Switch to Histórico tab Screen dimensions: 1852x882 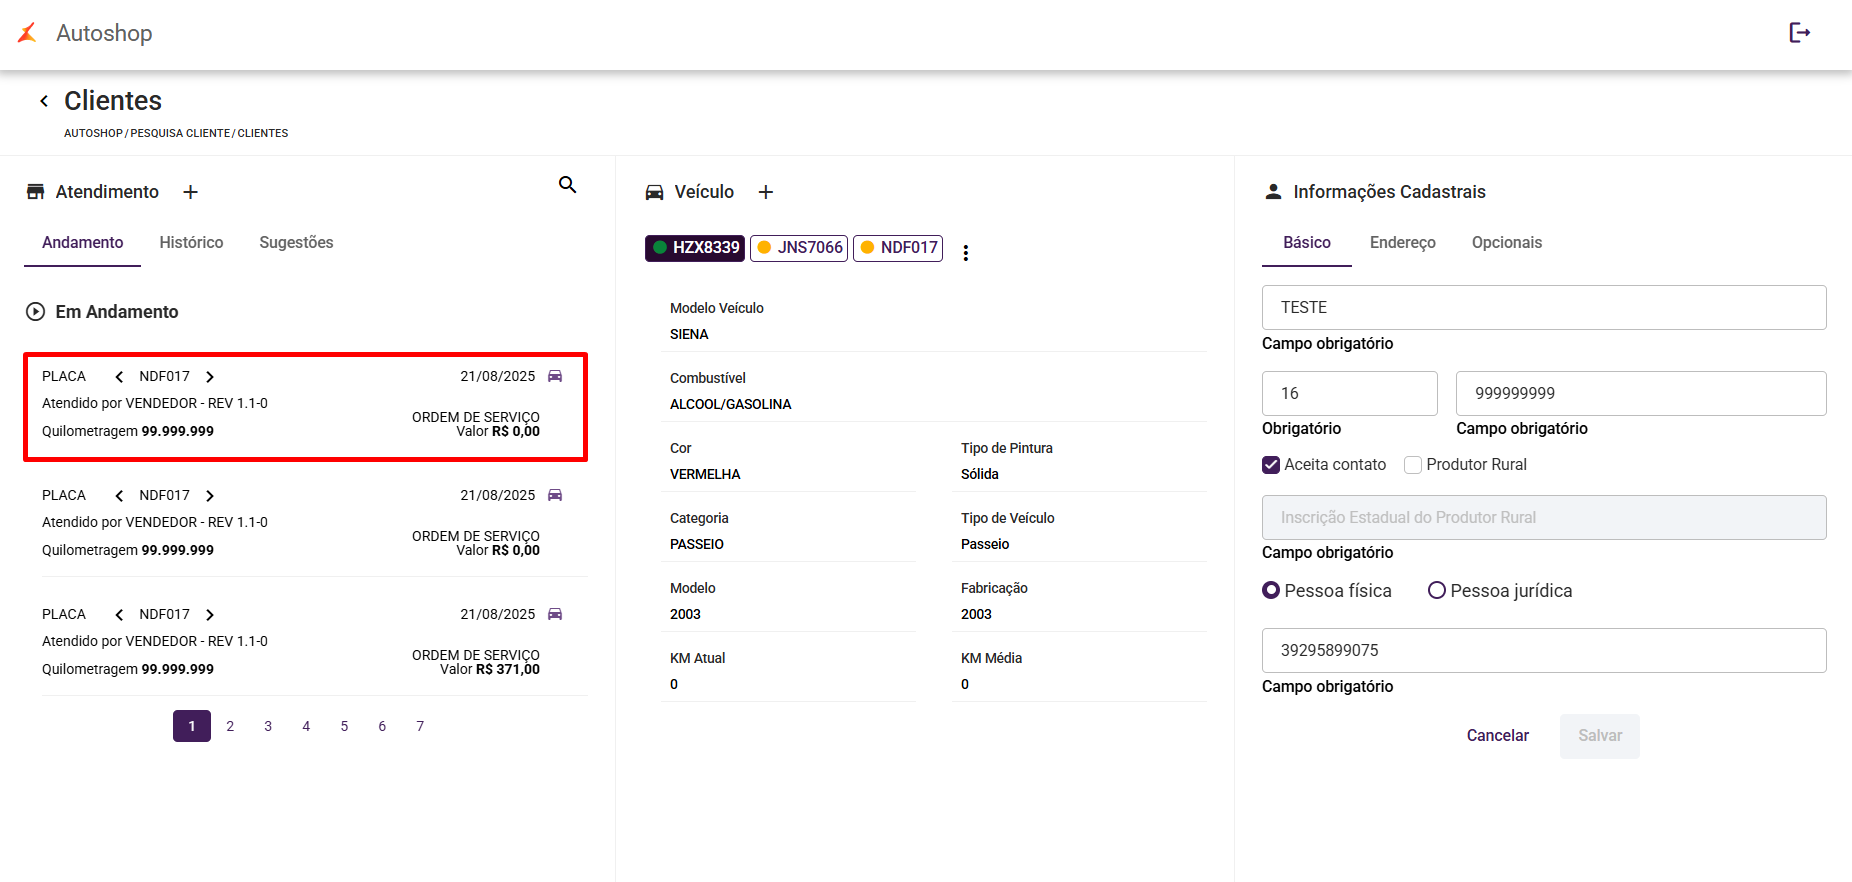(x=191, y=243)
